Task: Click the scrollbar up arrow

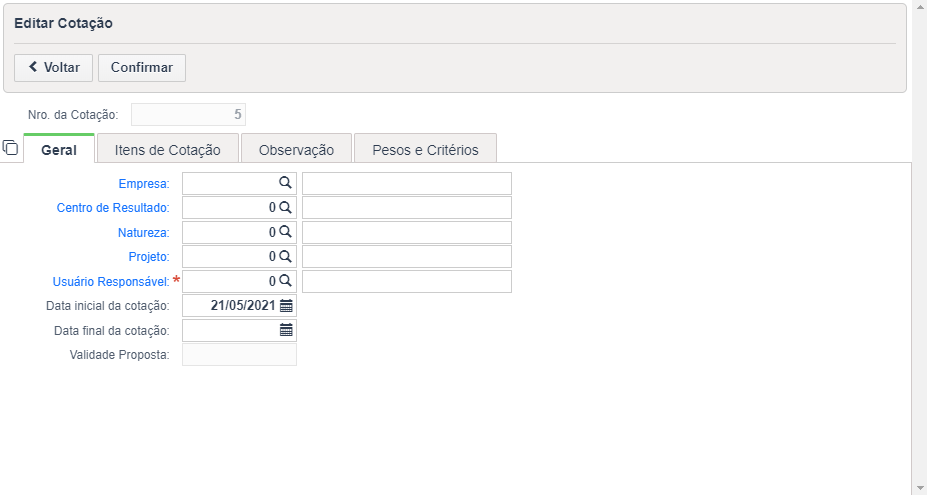Action: 919,6
